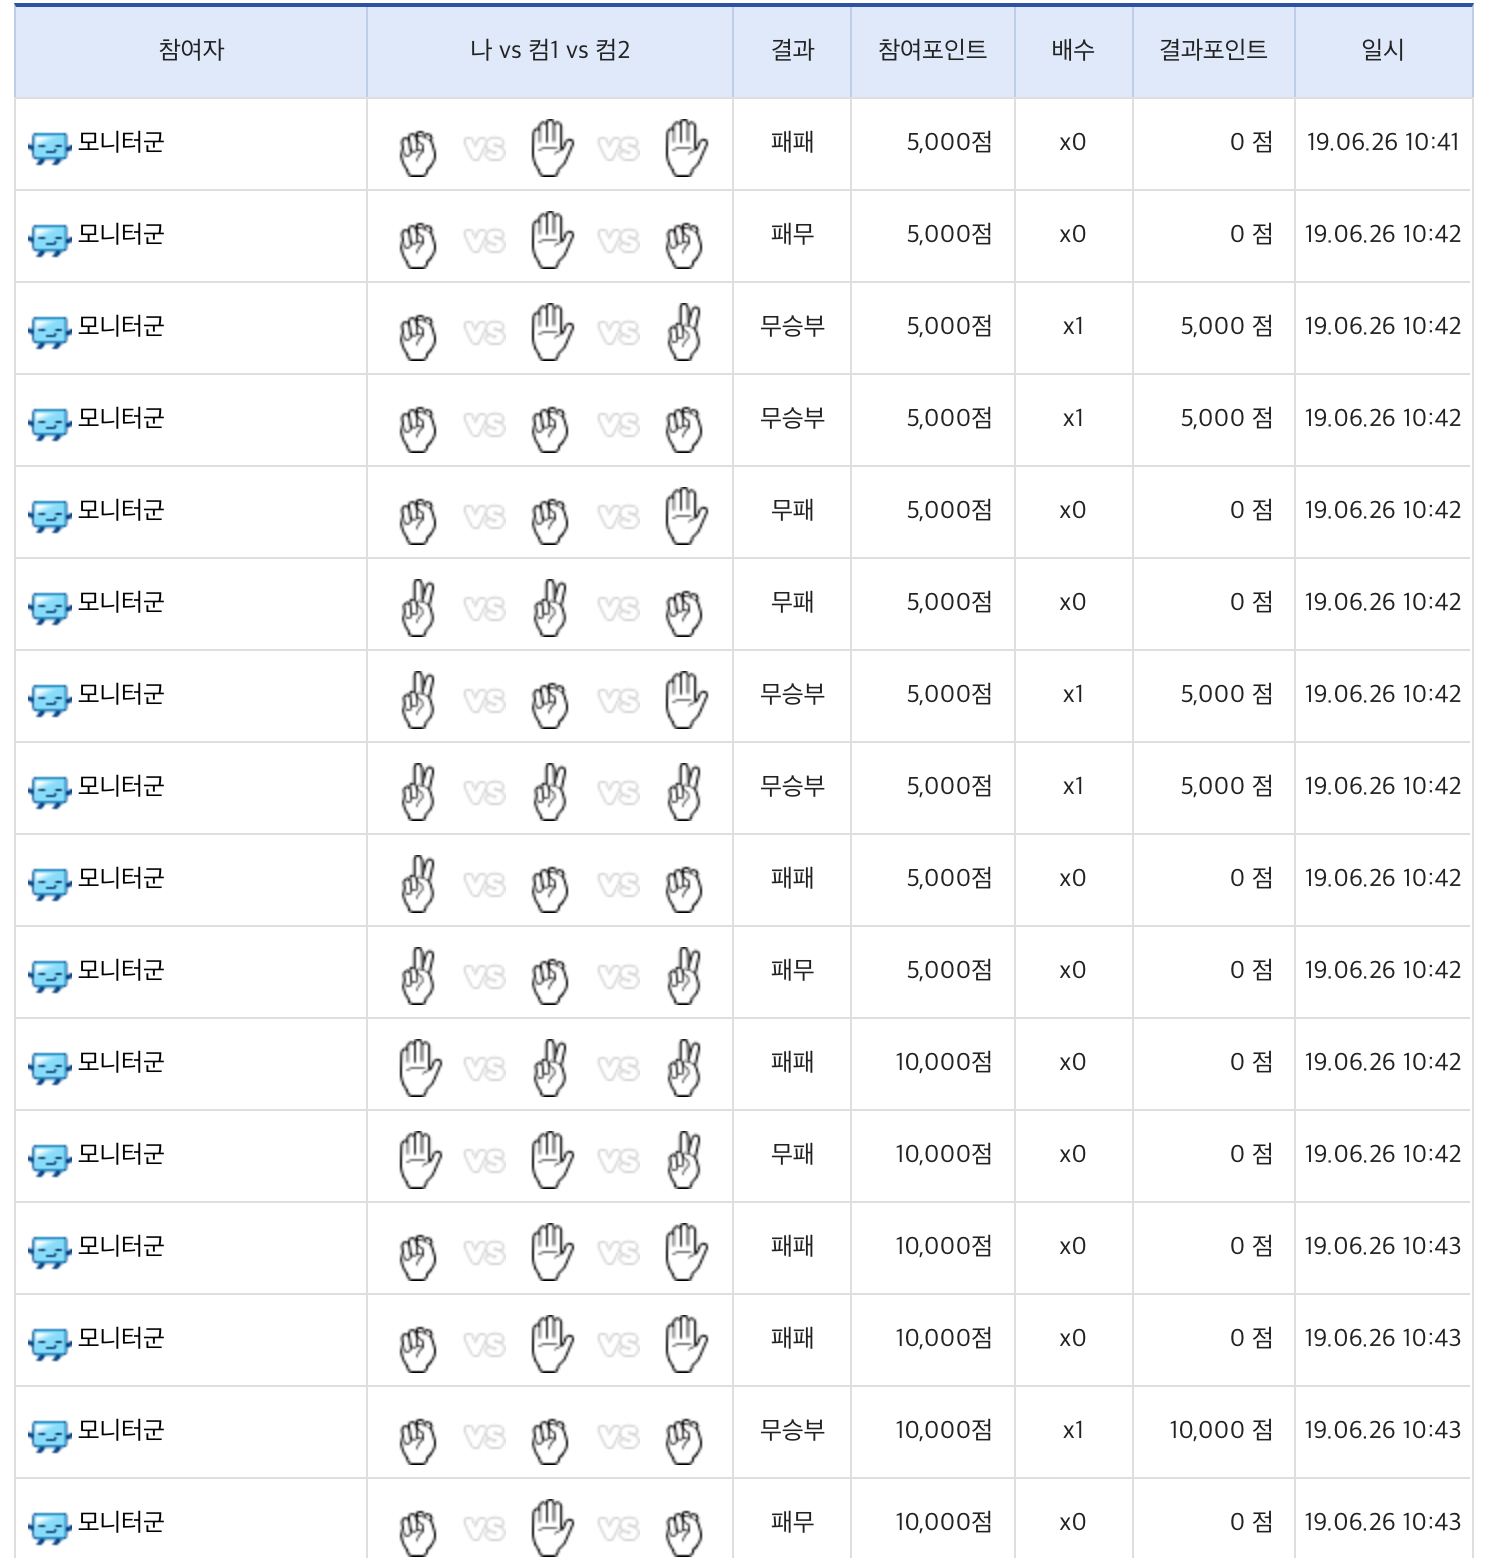Click the 10,000 점 result points cell
This screenshot has height=1558, width=1490.
pyautogui.click(x=1221, y=1430)
